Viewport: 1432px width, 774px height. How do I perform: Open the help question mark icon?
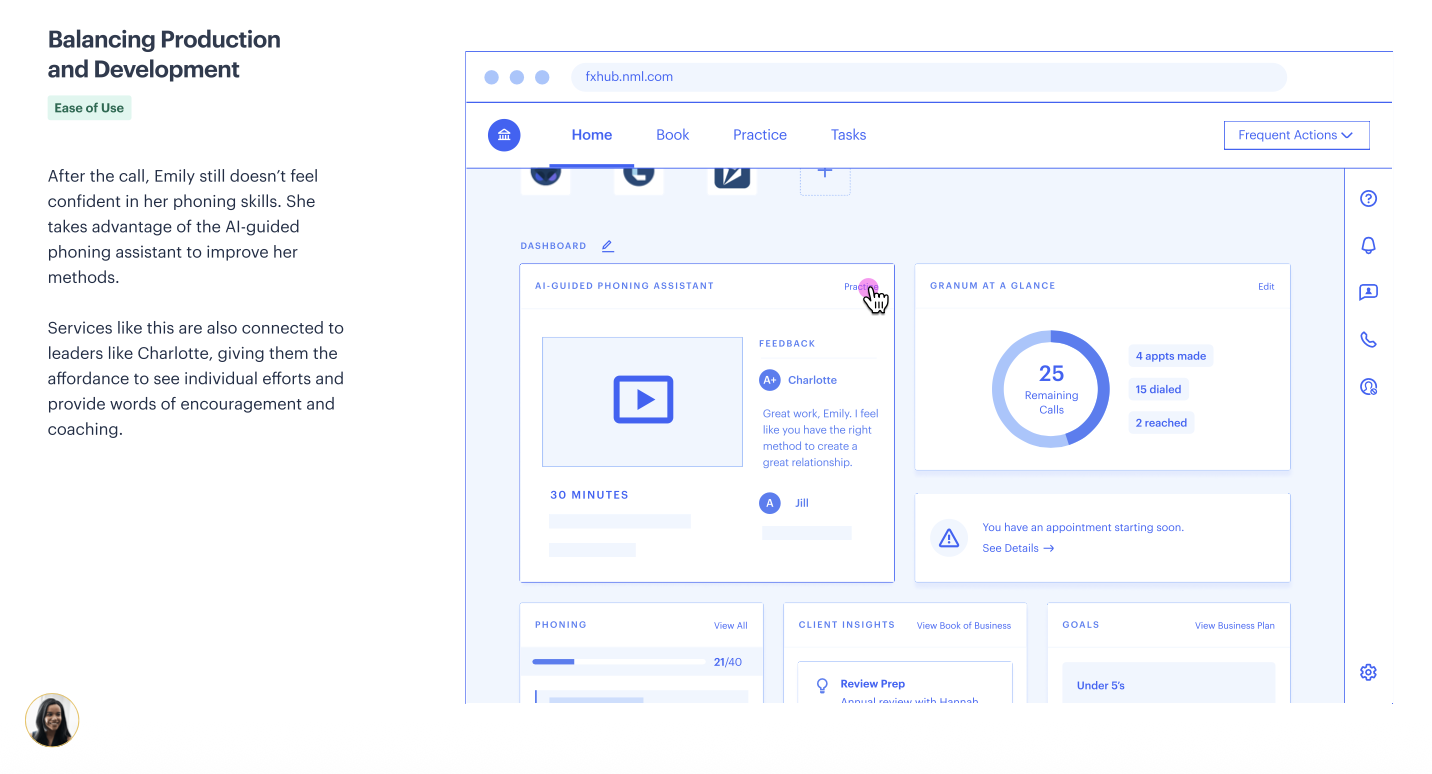[x=1369, y=198]
